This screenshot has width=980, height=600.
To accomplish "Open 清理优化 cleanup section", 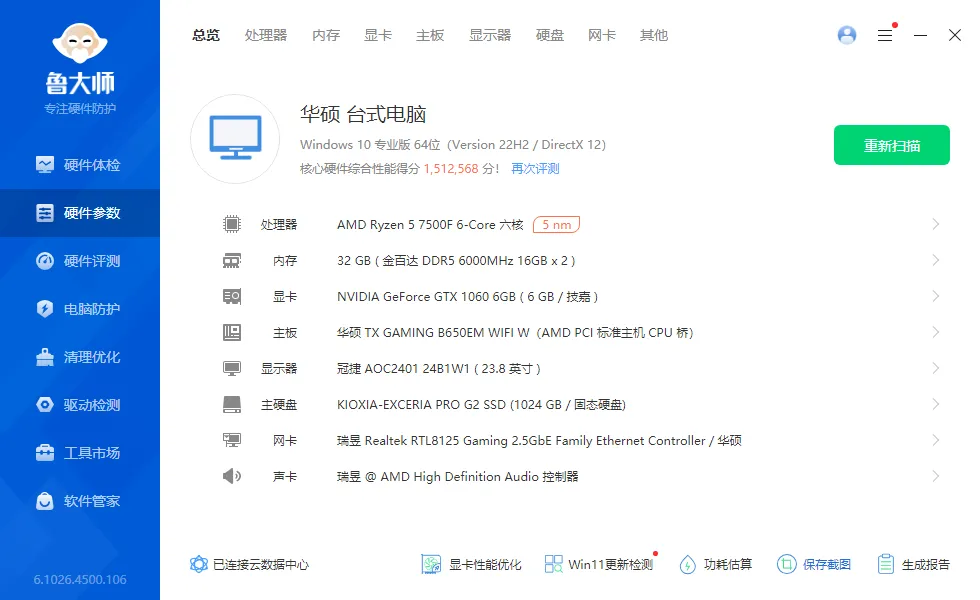I will point(79,357).
